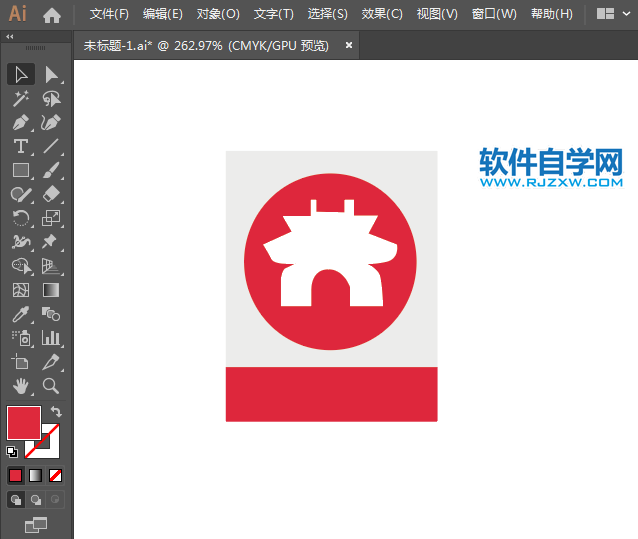Select the Symbol Sprayer tool

click(21, 338)
